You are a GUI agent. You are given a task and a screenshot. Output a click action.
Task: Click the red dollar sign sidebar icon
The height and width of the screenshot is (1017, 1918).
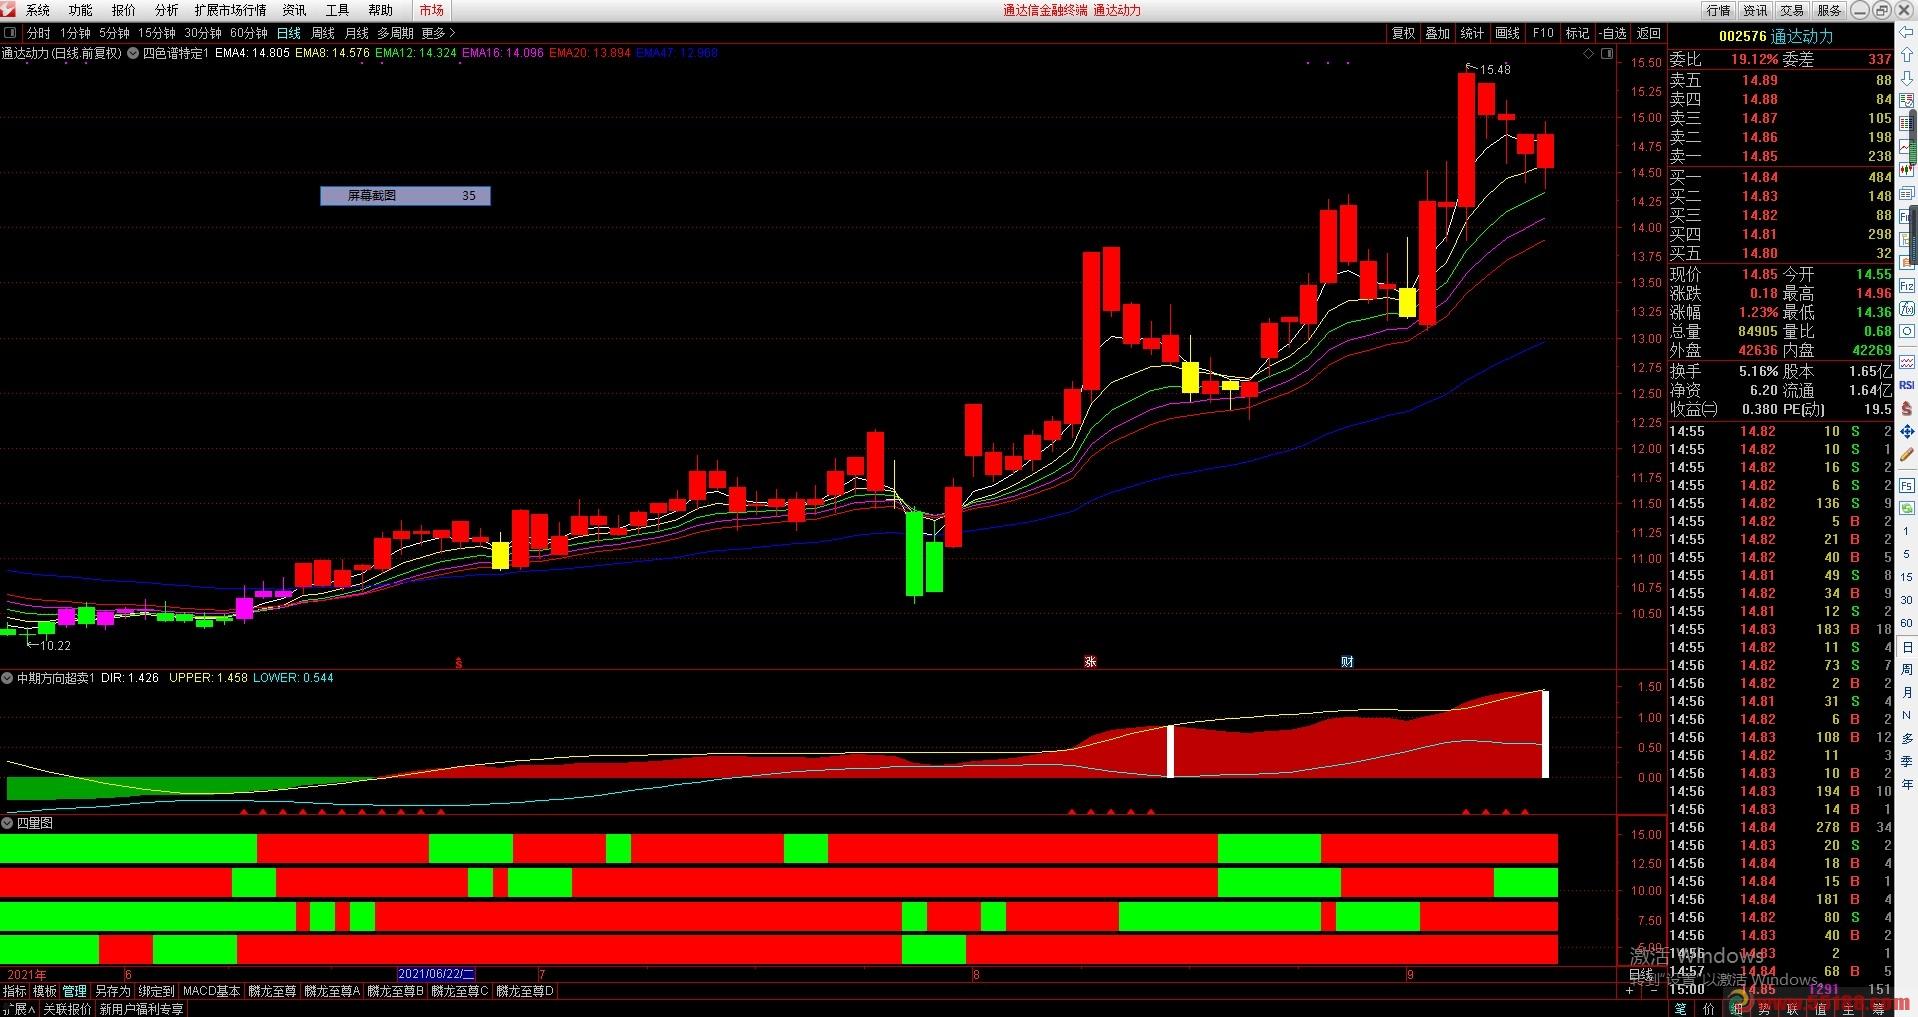1907,408
